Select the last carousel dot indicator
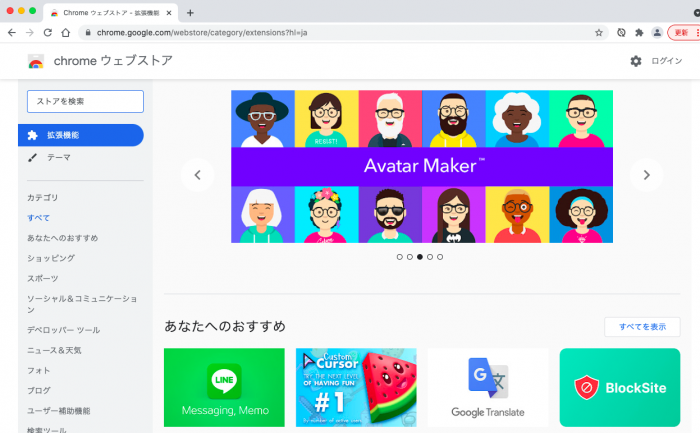Screen dimensions: 700x433 (440, 257)
